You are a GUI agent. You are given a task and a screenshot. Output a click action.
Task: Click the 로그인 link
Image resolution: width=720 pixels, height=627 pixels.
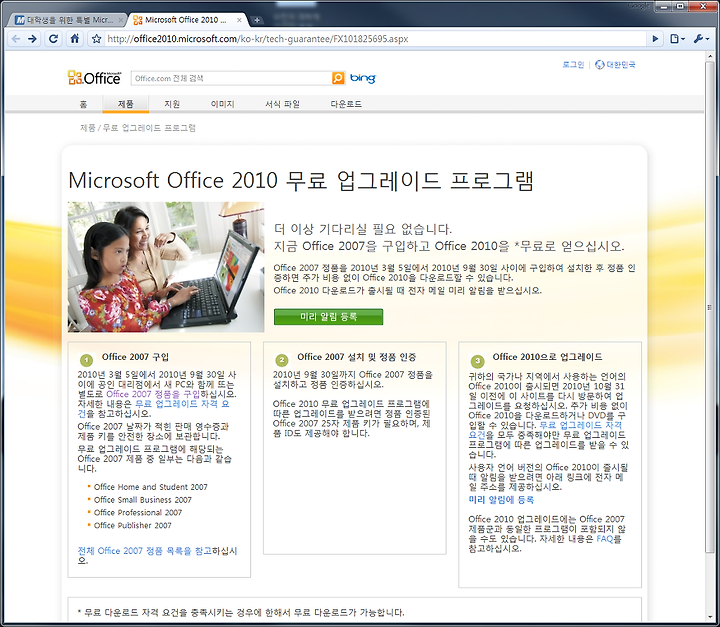(573, 65)
